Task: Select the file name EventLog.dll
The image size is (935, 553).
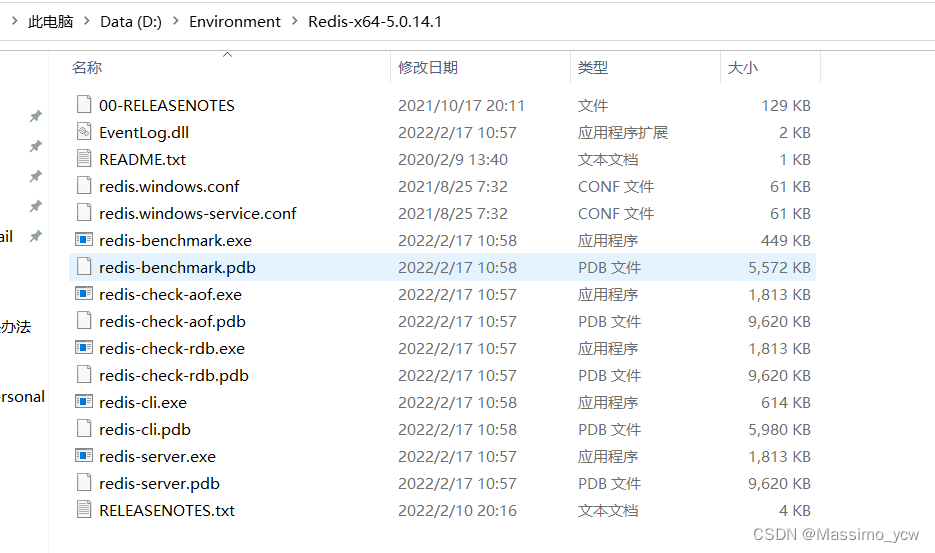Action: (x=144, y=132)
